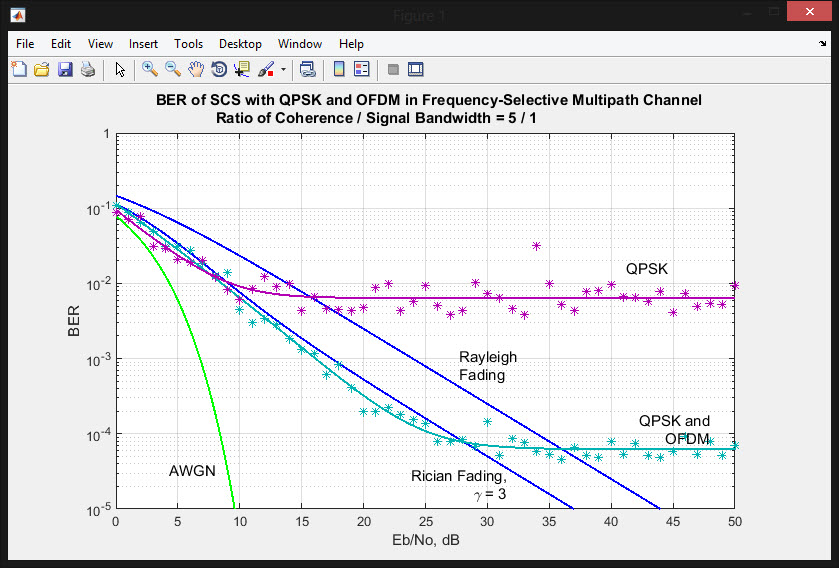
Task: Click the plot title beginning 'BER of SCS'
Action: click(429, 100)
